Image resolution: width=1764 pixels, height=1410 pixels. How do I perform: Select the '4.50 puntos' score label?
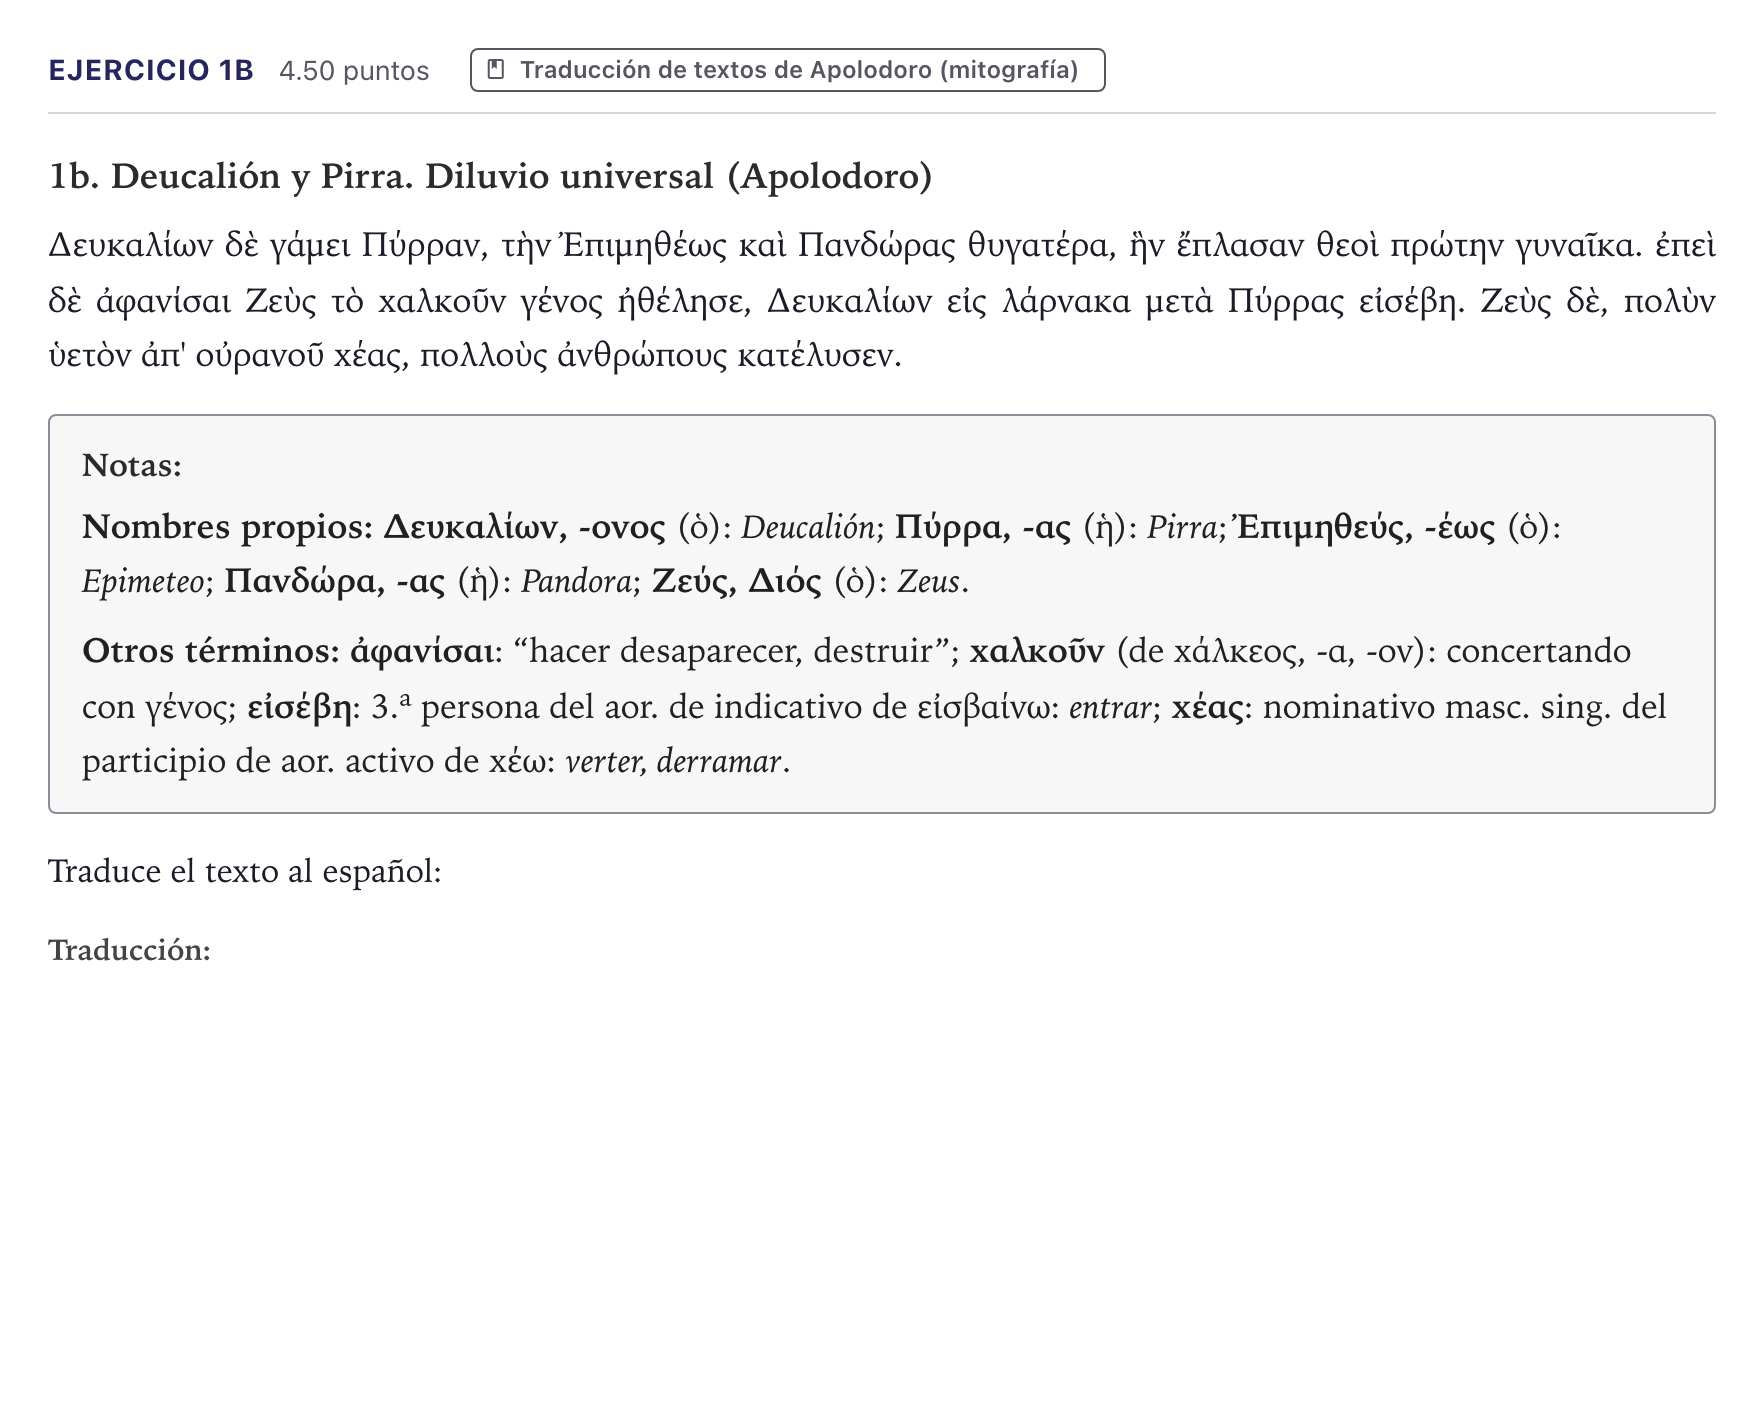(x=354, y=71)
